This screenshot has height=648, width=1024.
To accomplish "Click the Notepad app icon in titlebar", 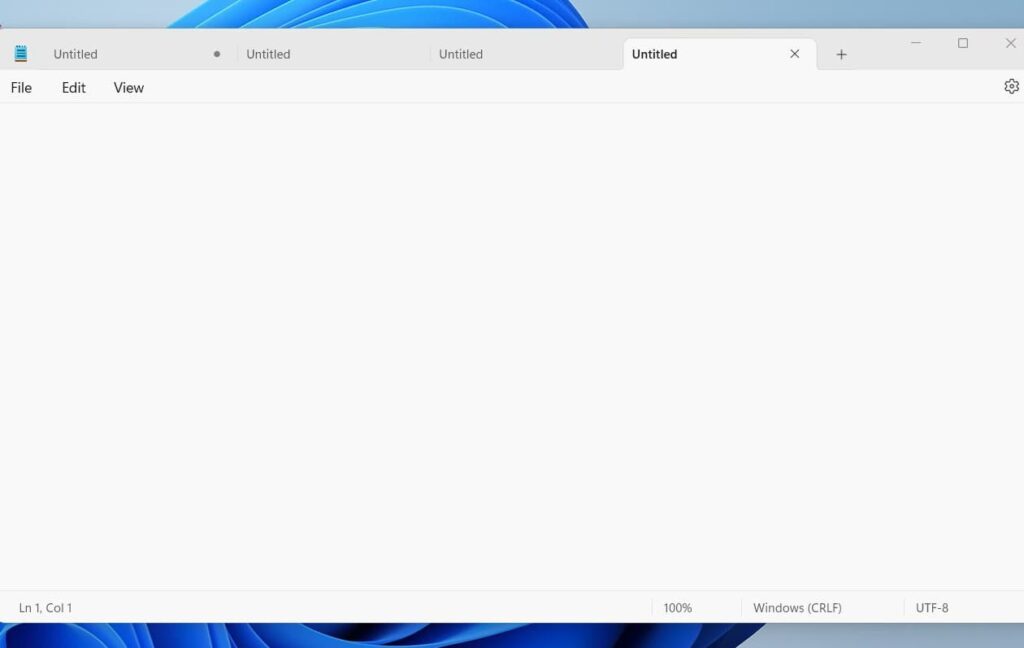I will [x=21, y=52].
